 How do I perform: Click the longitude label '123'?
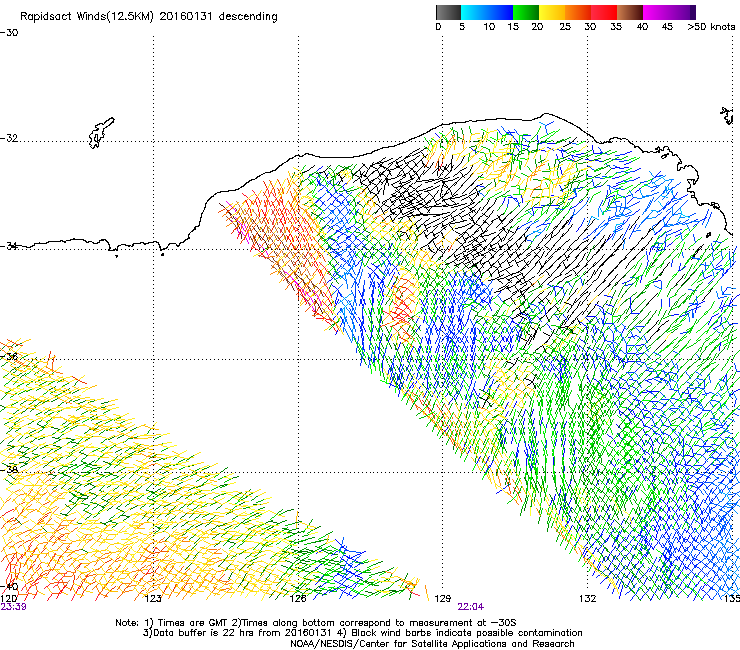coord(153,599)
